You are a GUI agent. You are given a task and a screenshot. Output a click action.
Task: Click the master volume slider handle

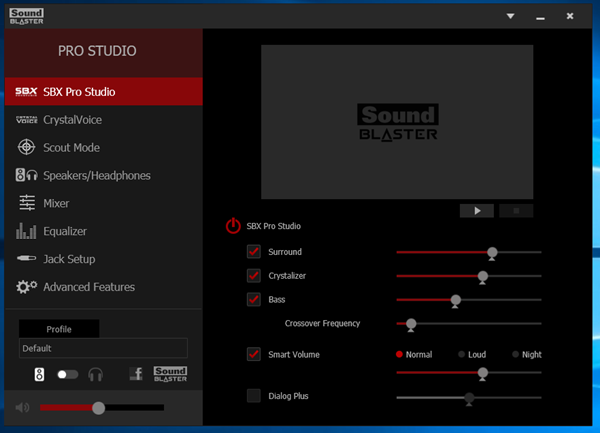point(98,408)
